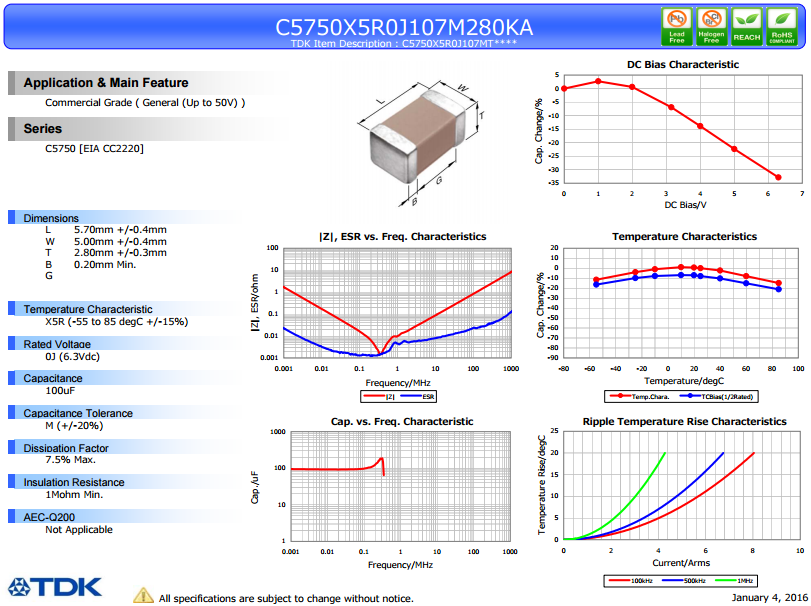Click the DC Bias/V axis label

[685, 205]
